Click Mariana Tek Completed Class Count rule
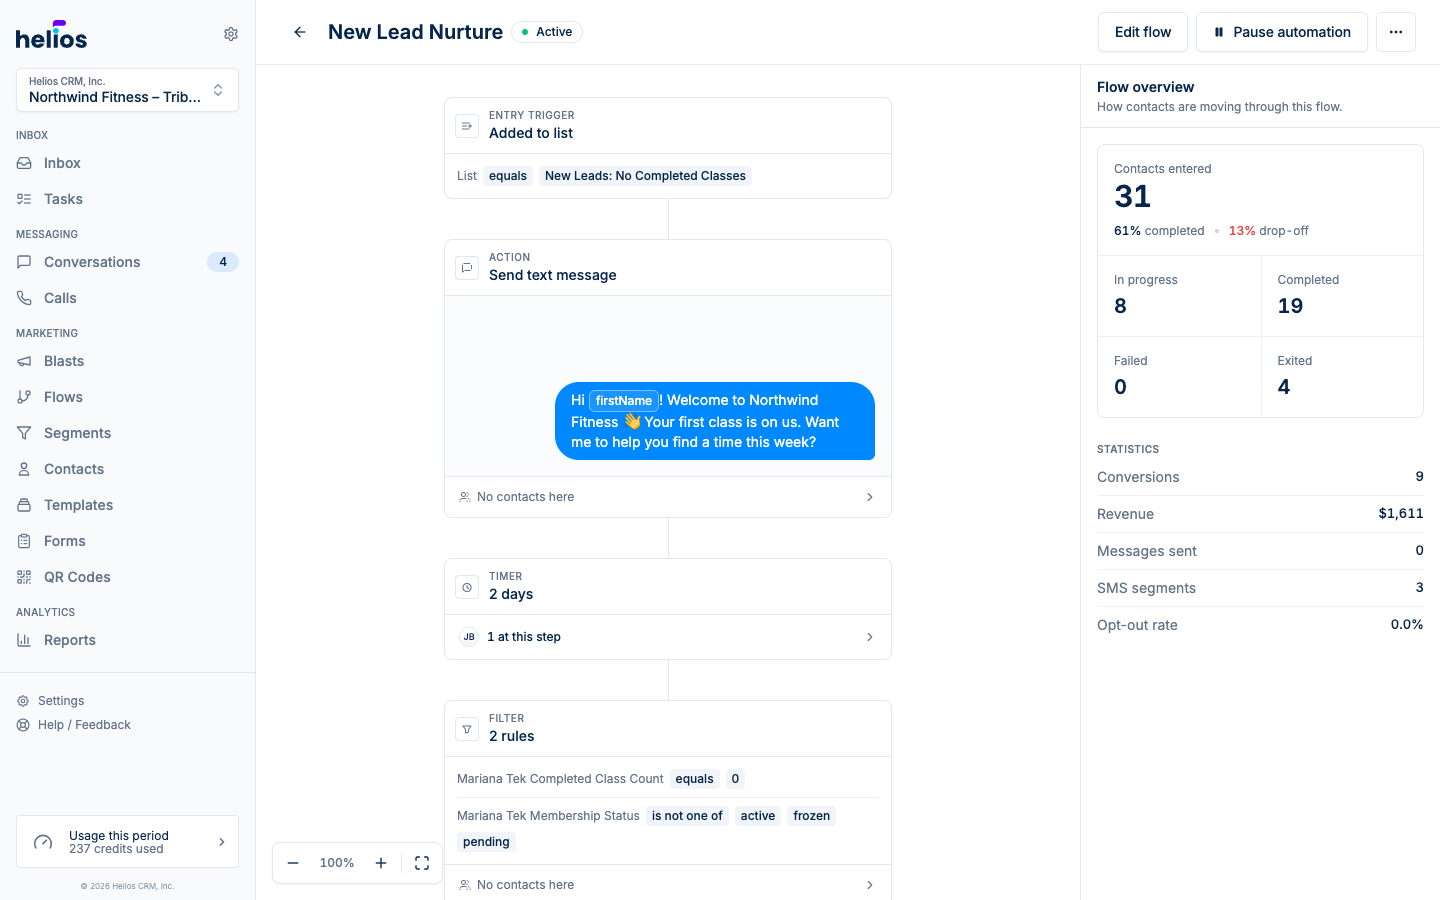 tap(668, 779)
